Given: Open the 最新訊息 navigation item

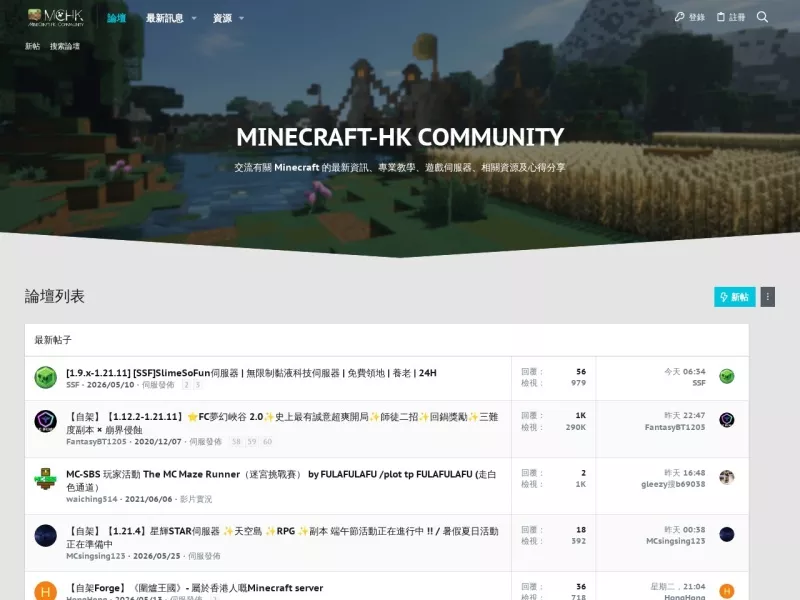Looking at the screenshot, I should point(164,18).
